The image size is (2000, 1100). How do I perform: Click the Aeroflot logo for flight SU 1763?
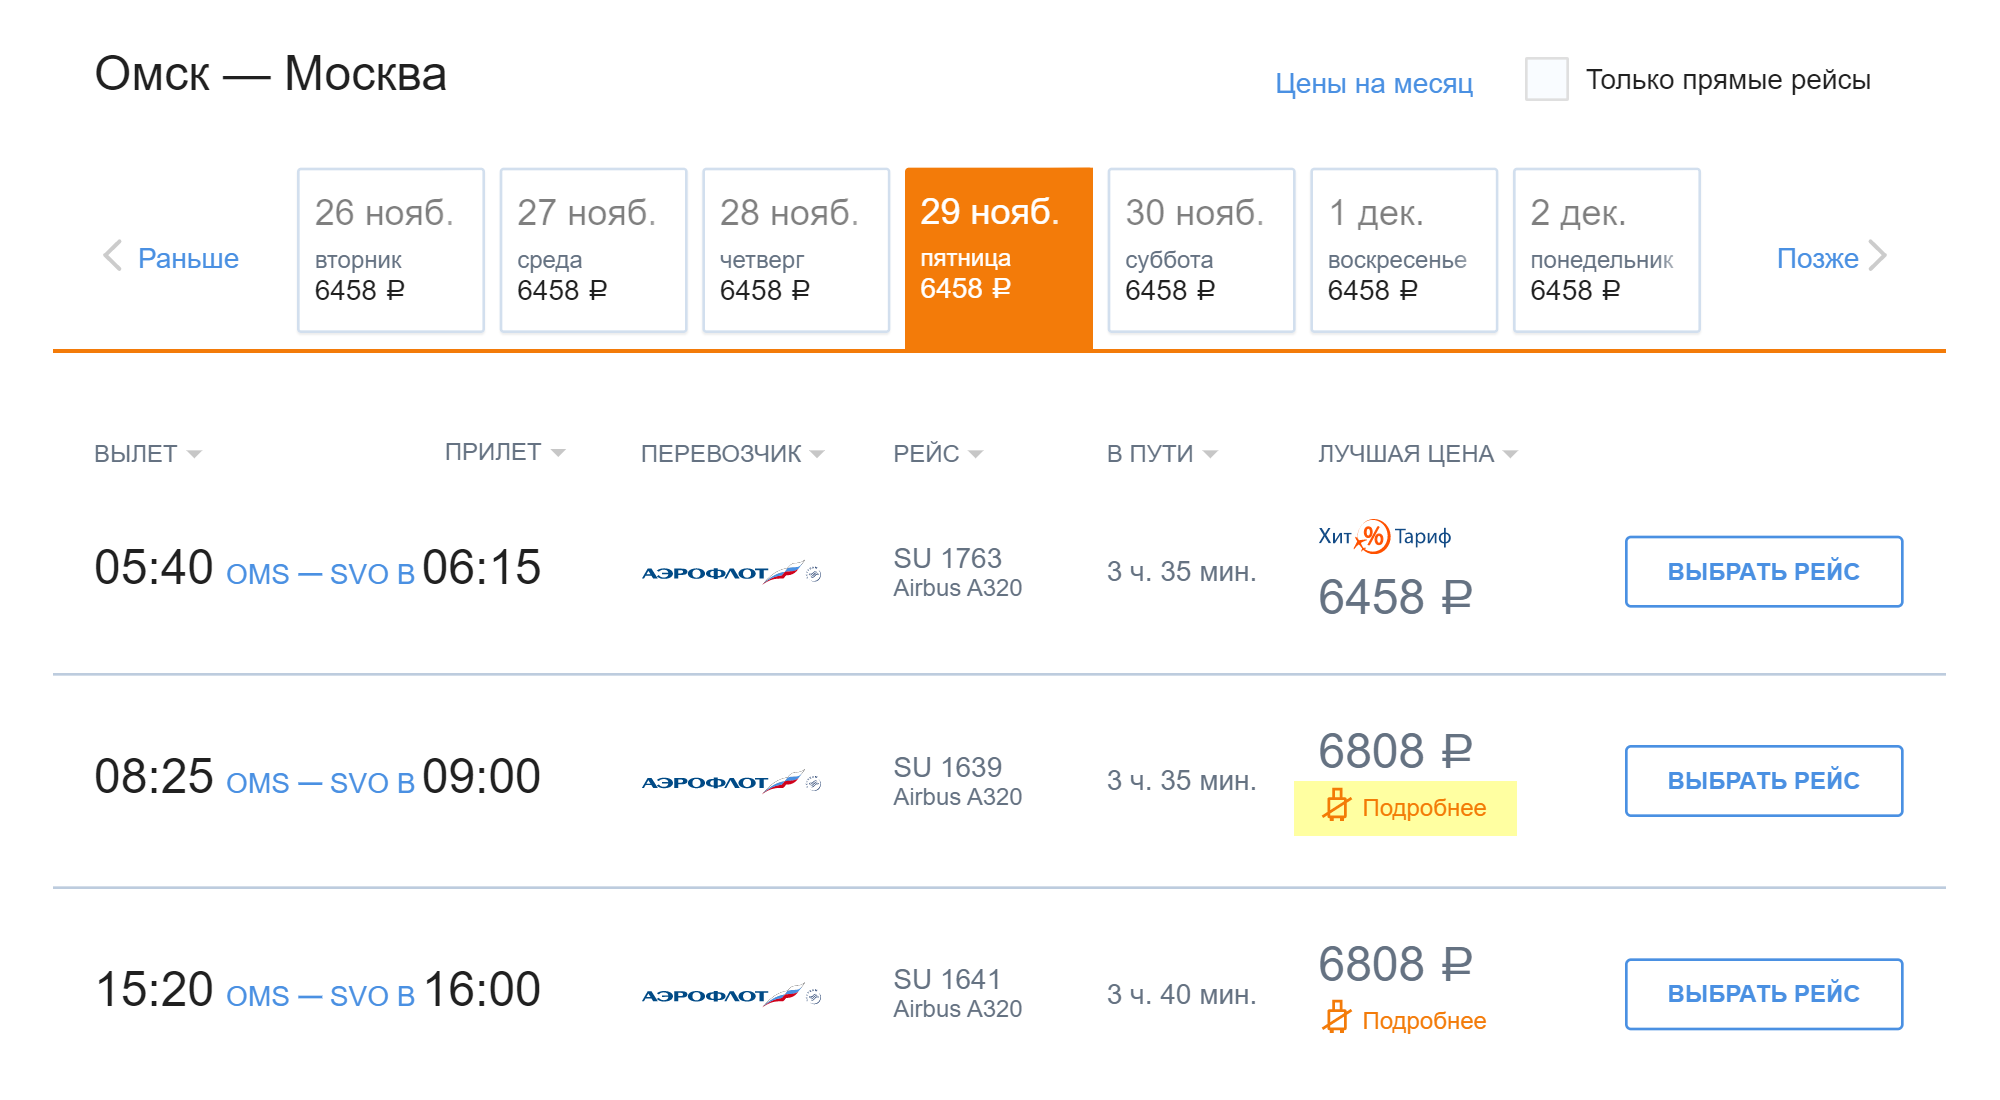731,572
